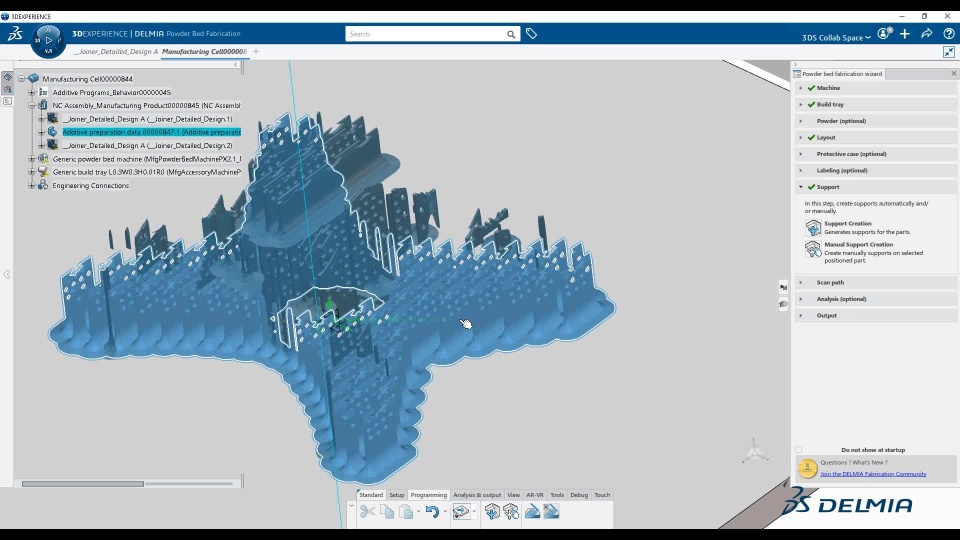Click the Paste icon in the Standard toolbar
960x540 pixels.
coord(406,511)
